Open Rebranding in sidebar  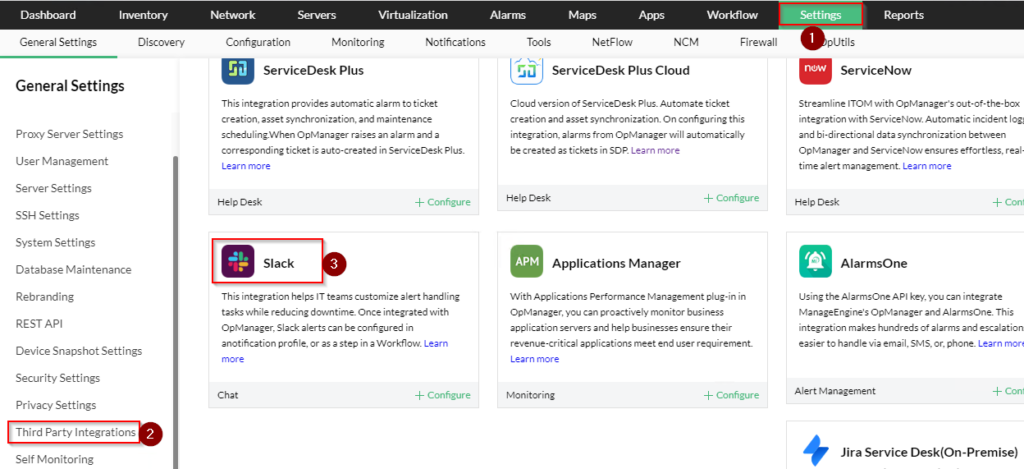[x=44, y=297]
